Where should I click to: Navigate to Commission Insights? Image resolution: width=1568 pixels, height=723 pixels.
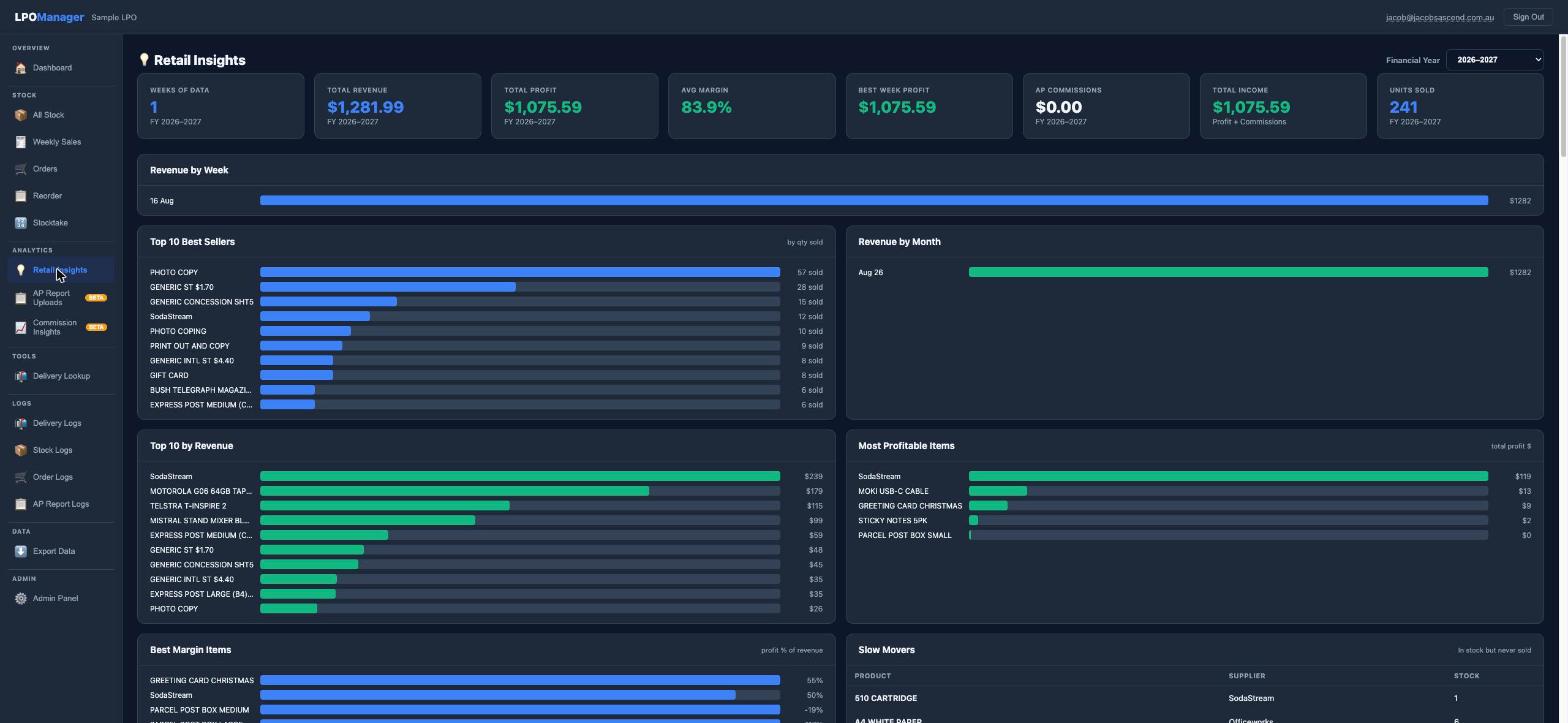[x=61, y=327]
